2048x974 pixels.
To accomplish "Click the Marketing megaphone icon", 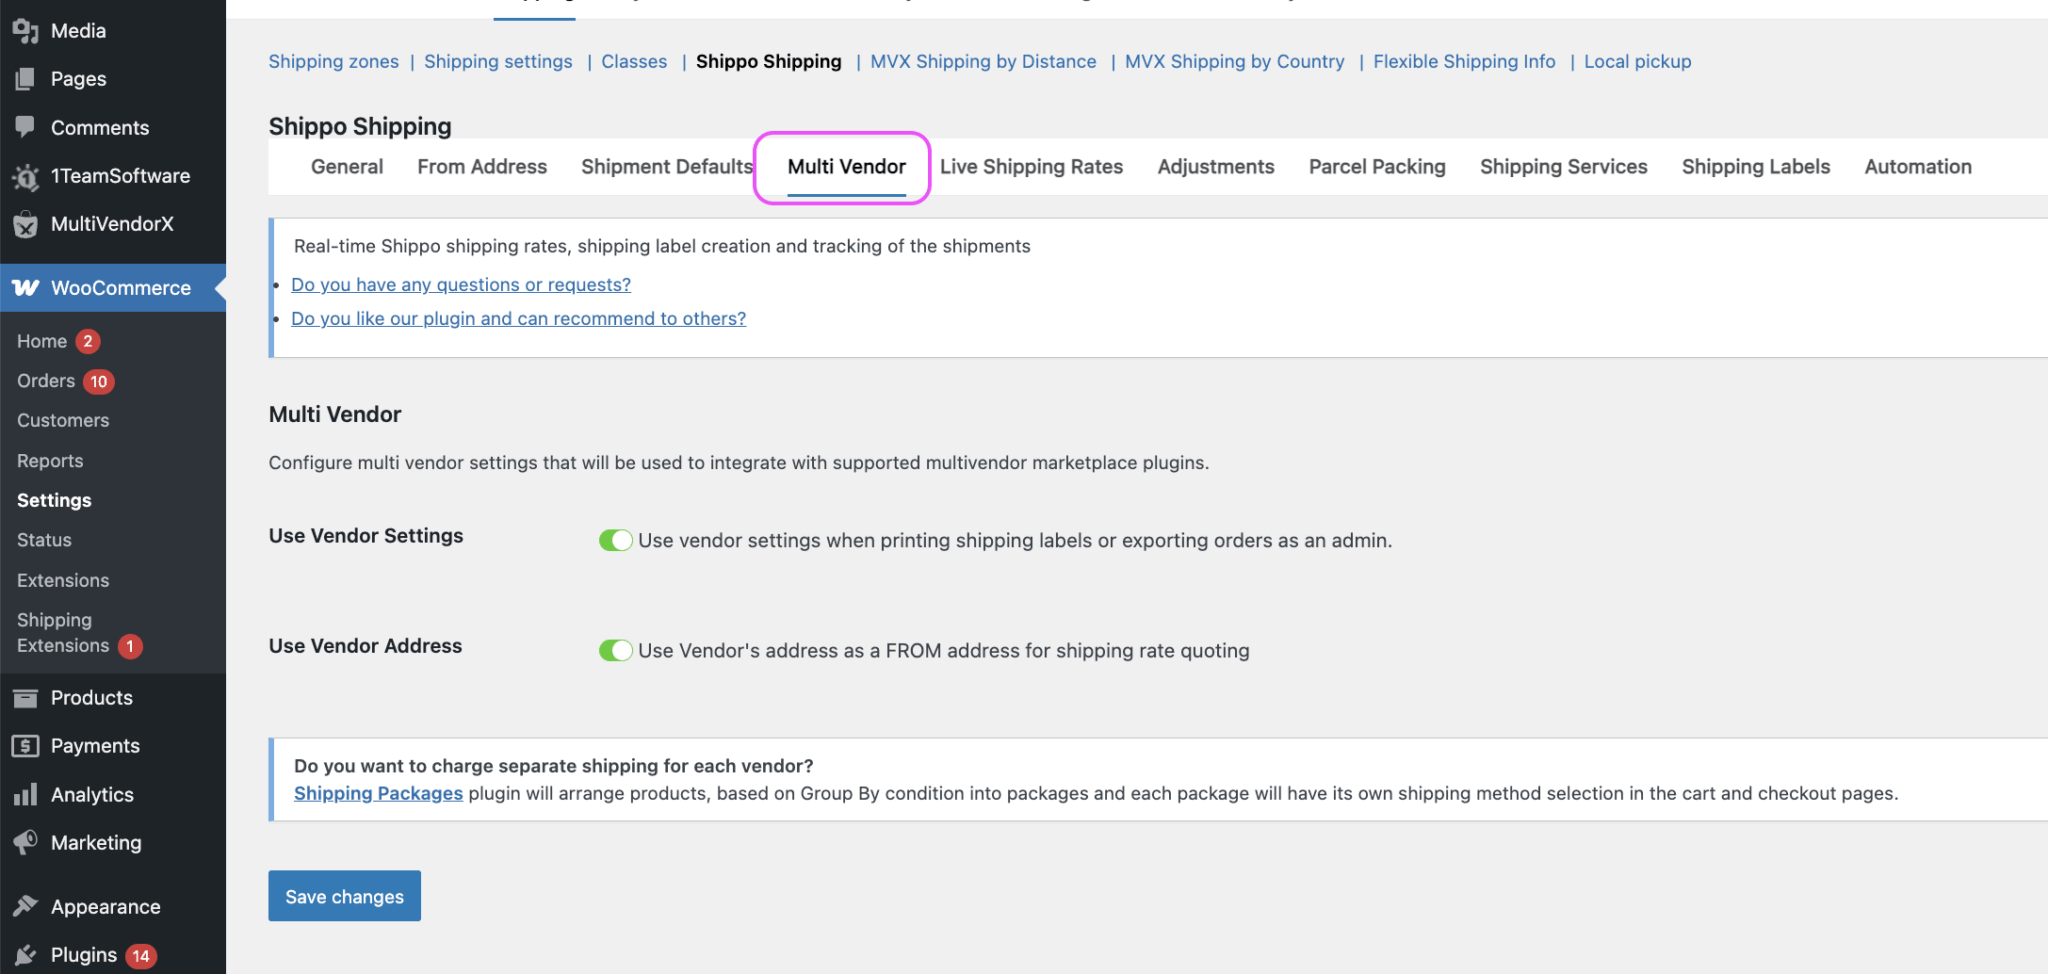I will click(x=25, y=843).
